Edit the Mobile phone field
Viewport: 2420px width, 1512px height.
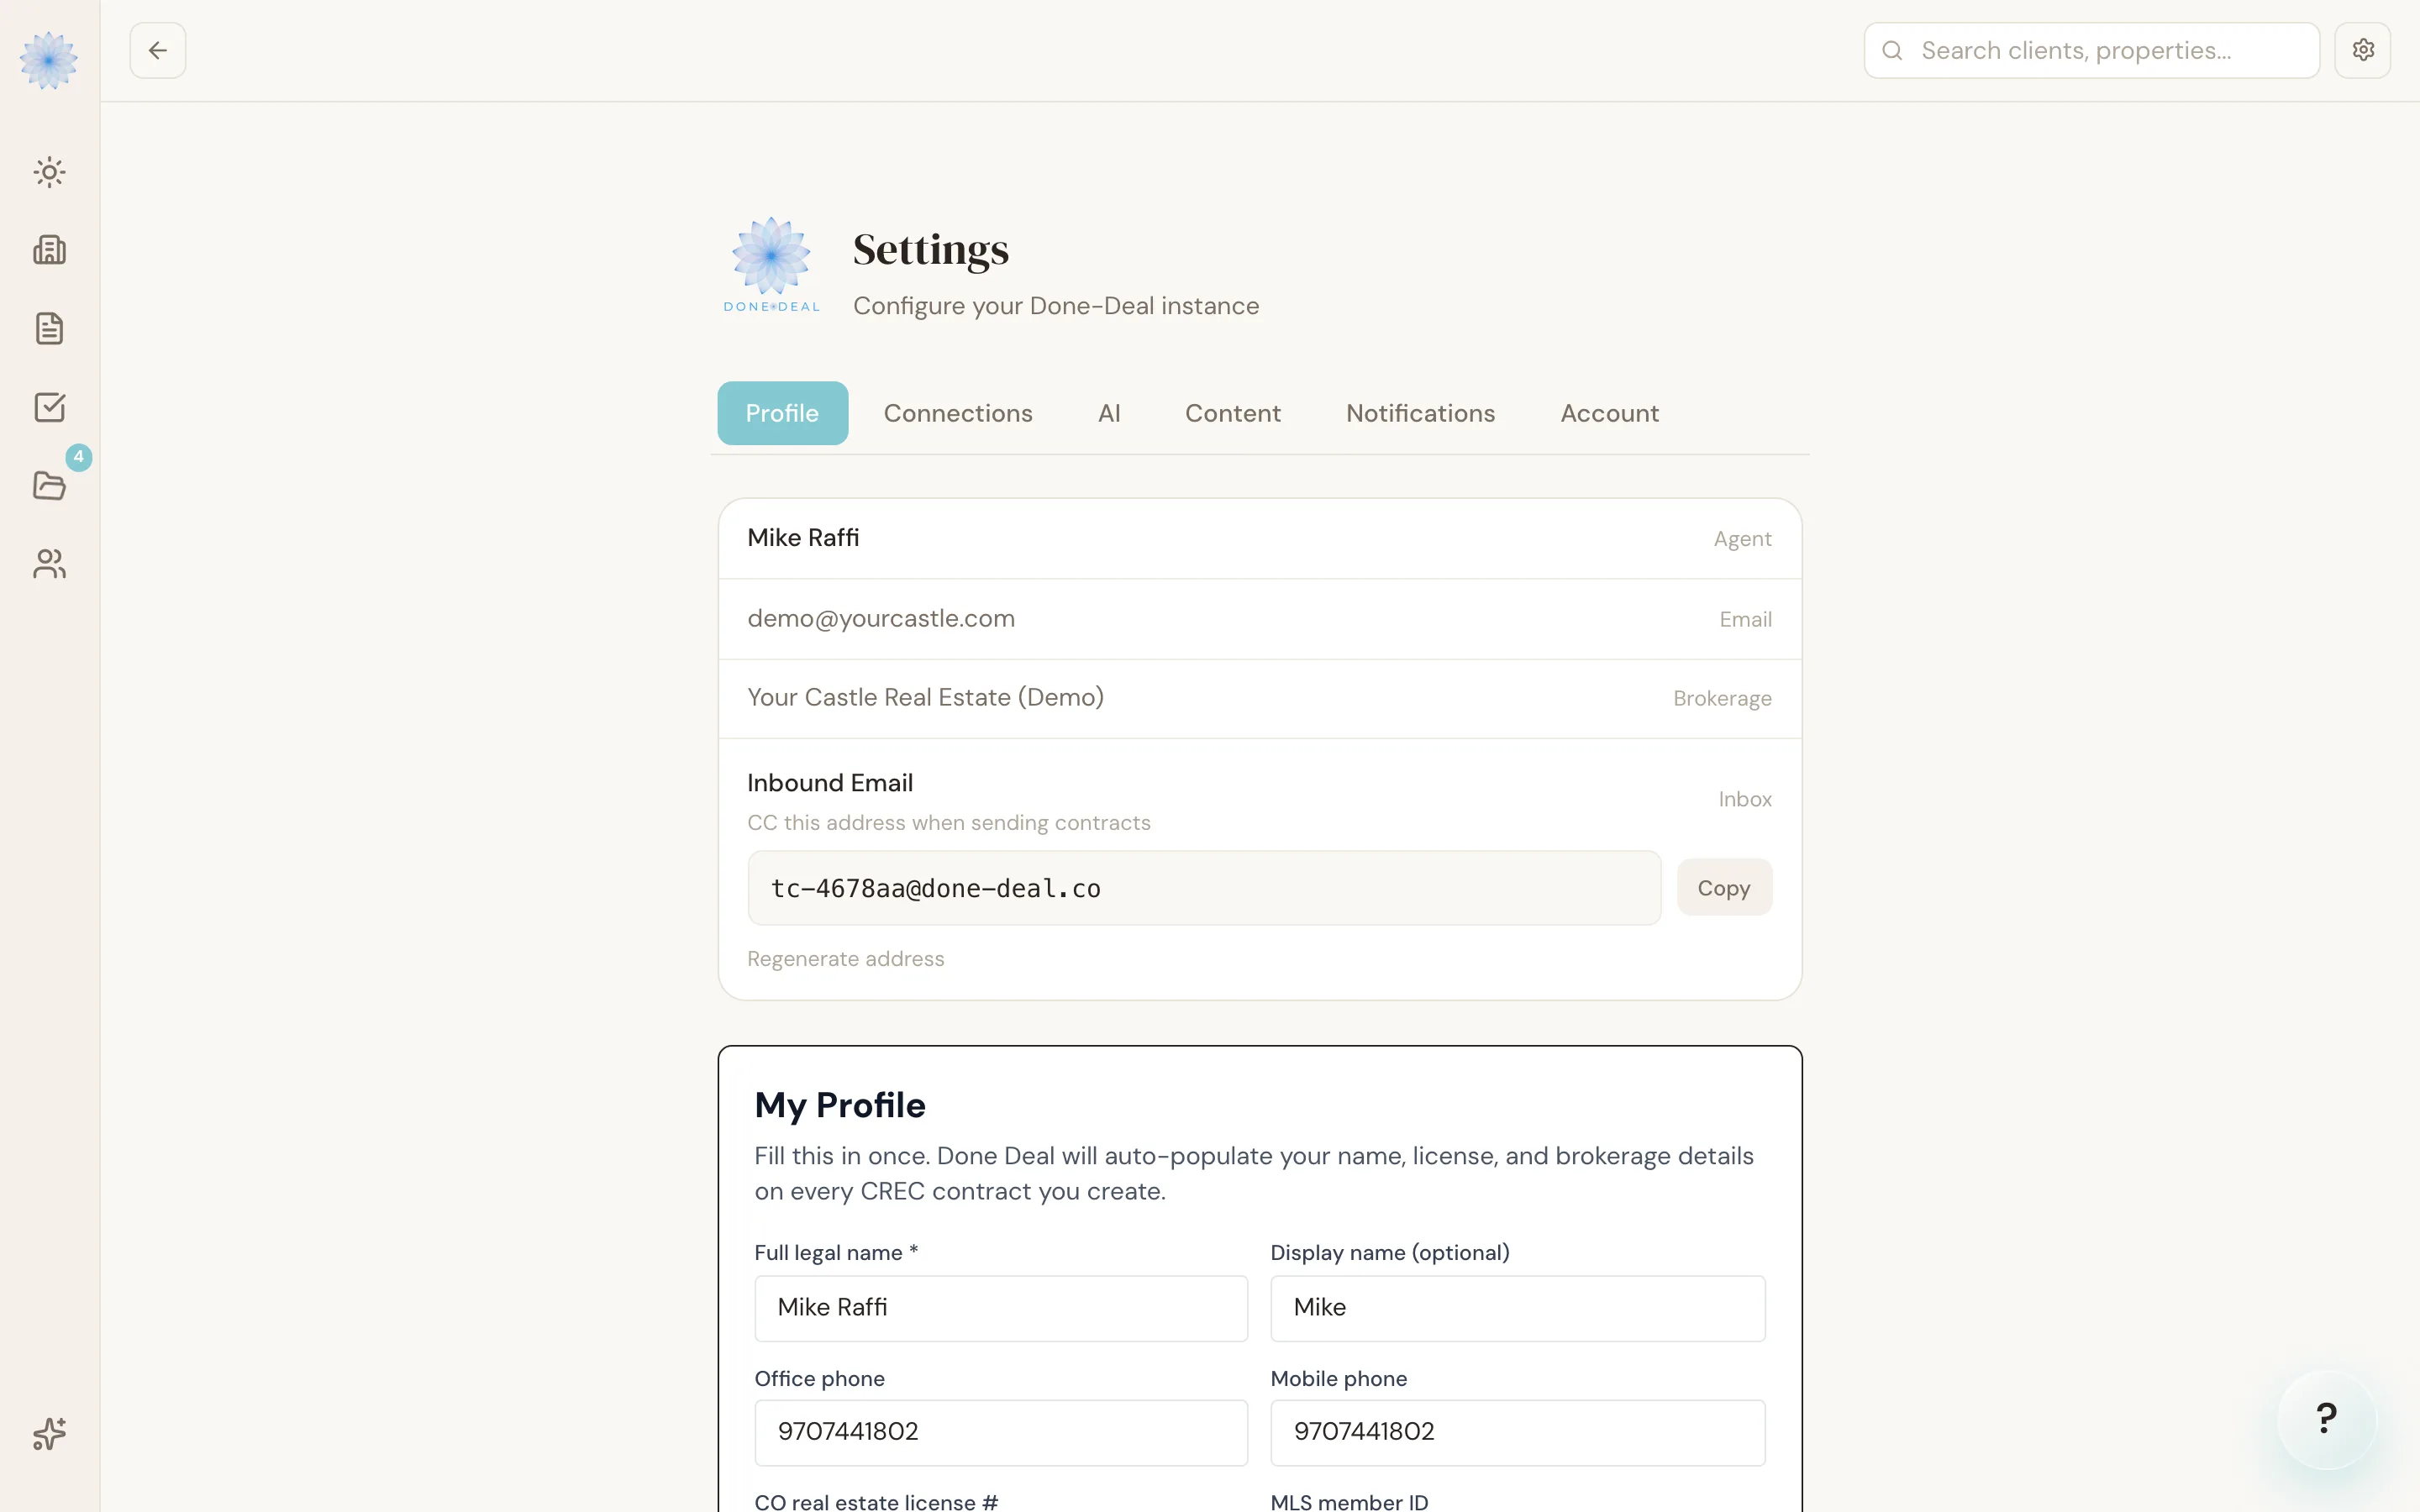tap(1517, 1432)
